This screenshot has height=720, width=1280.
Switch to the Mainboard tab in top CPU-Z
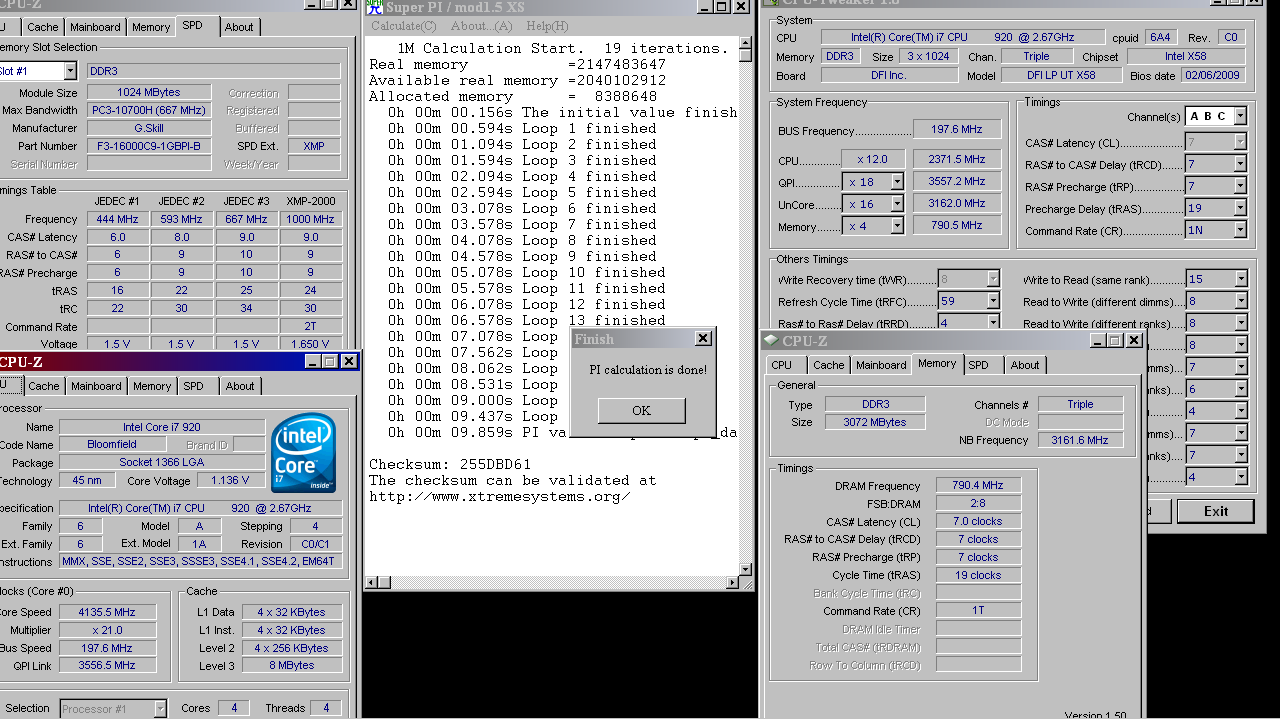click(96, 27)
